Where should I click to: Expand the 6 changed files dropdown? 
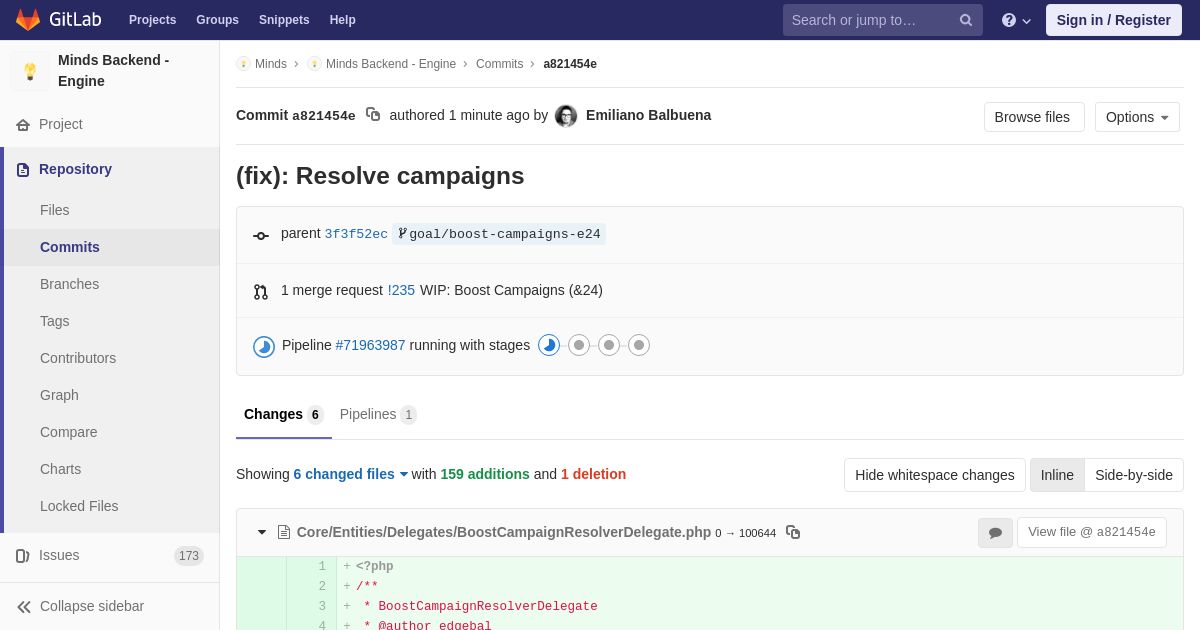351,474
